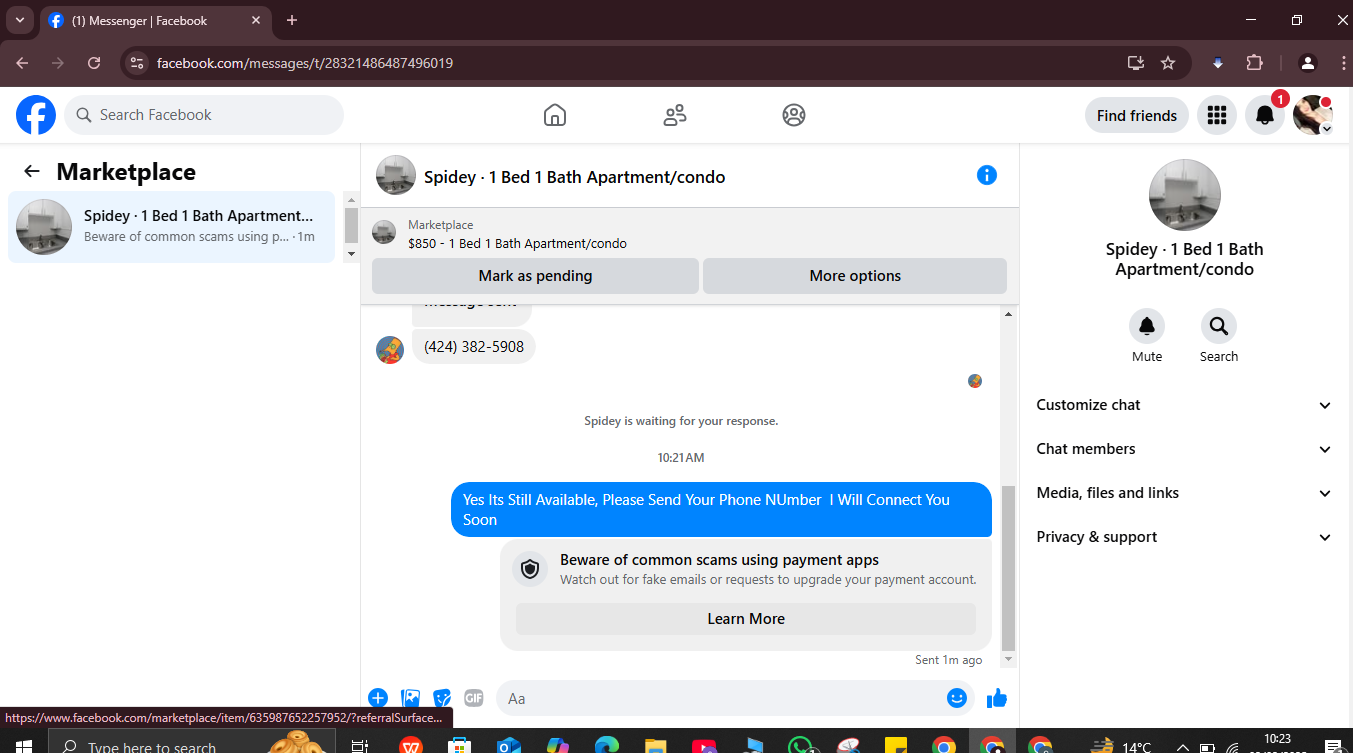The height and width of the screenshot is (753, 1353).
Task: Mute this conversation with bell icon
Action: [1147, 326]
